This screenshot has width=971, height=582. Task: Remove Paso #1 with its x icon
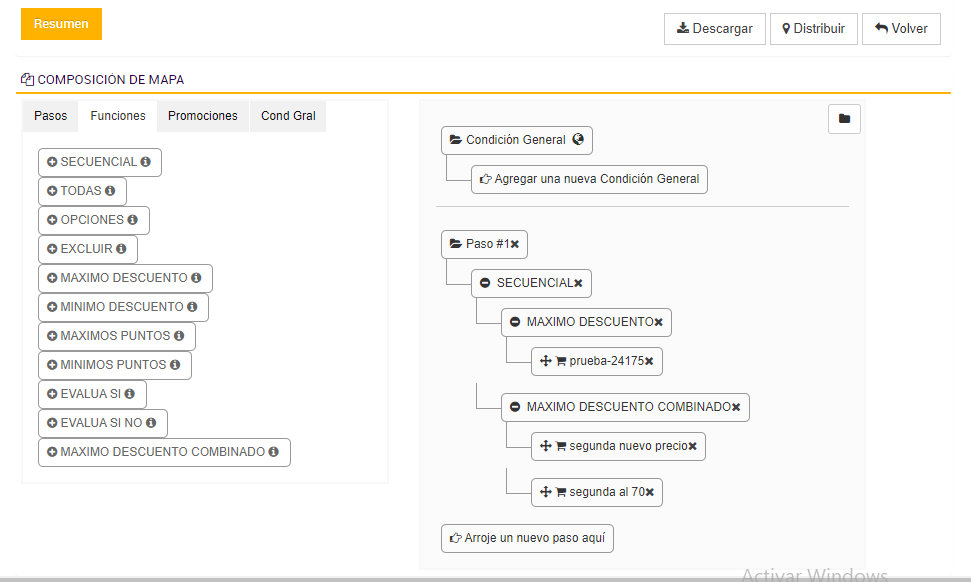[x=515, y=244]
